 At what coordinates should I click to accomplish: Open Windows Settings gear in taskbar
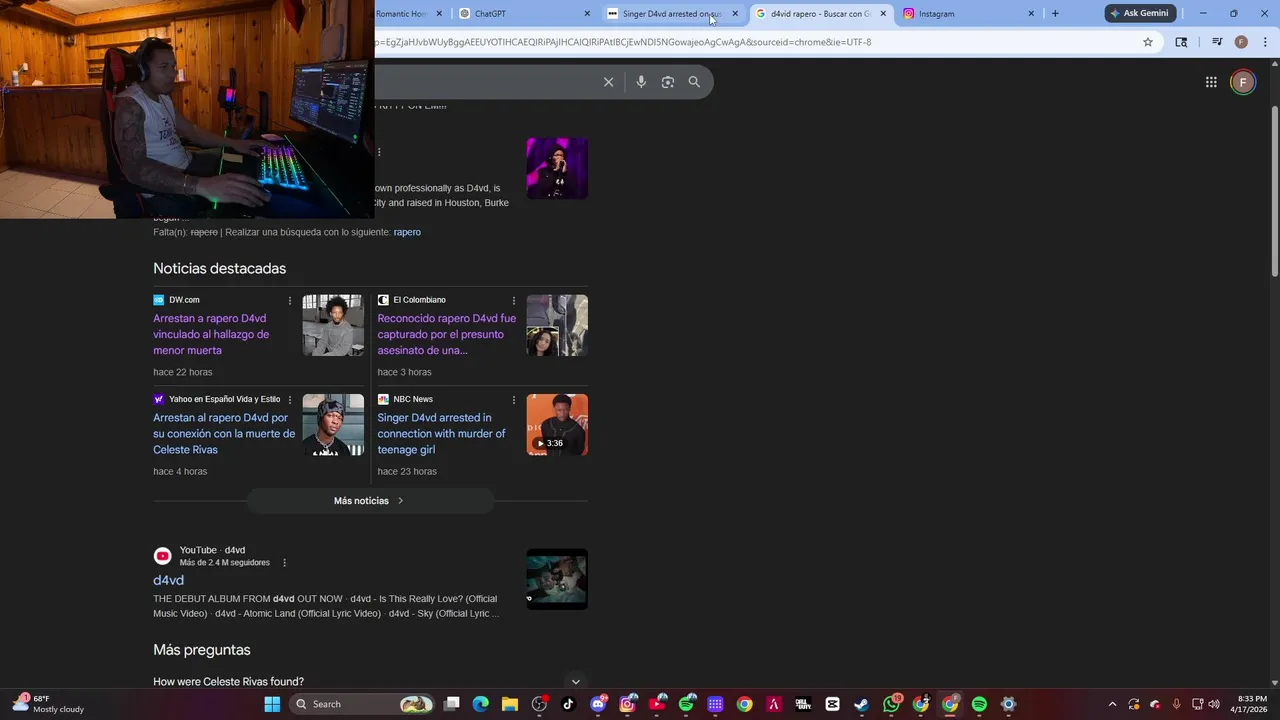(x=1009, y=704)
